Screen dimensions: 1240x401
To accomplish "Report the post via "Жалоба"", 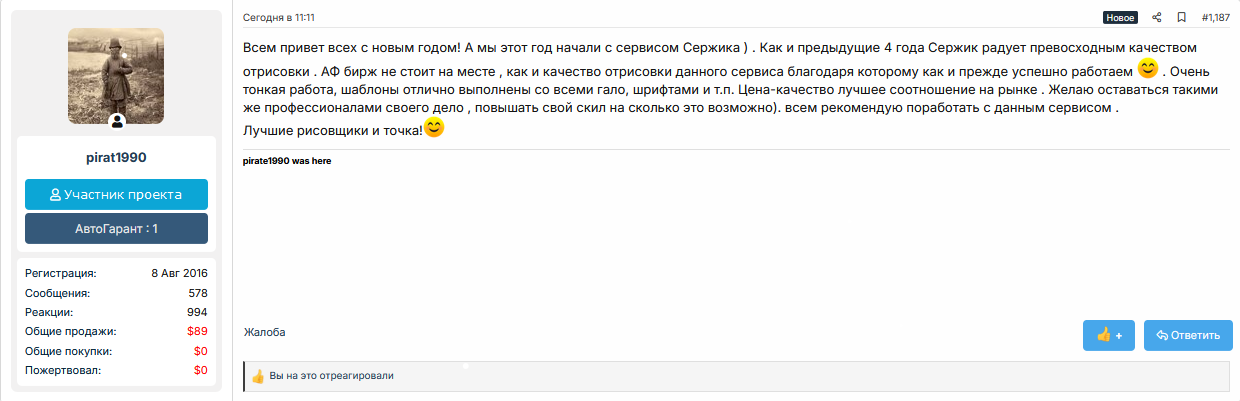I will (264, 333).
